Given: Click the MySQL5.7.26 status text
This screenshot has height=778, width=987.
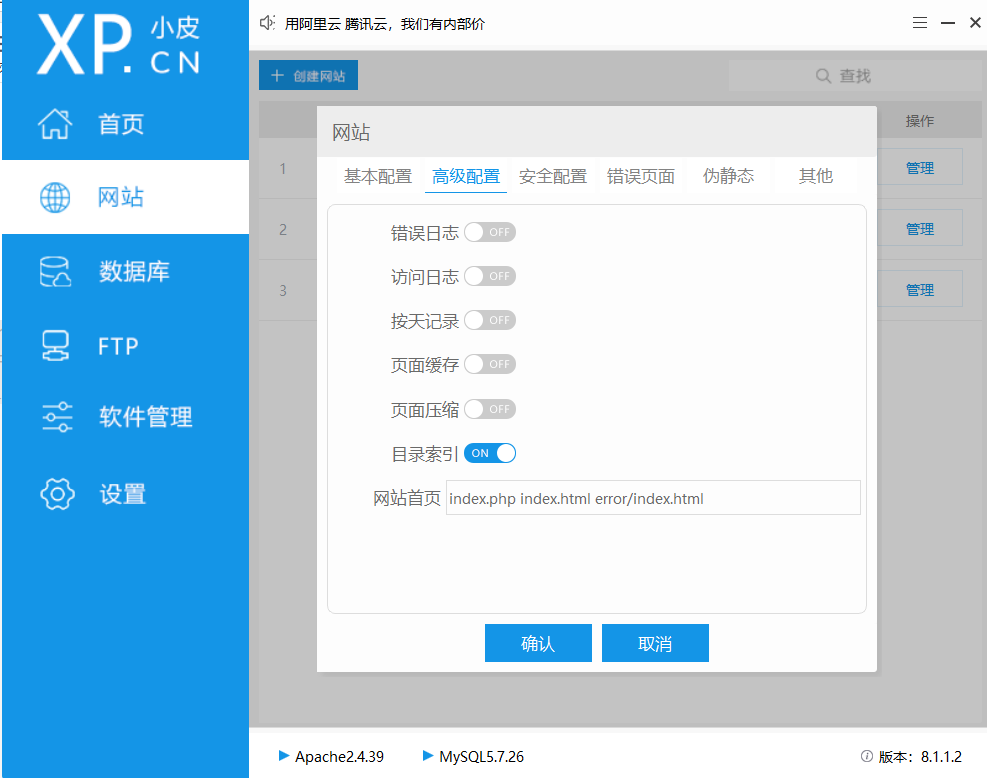Looking at the screenshot, I should [482, 757].
